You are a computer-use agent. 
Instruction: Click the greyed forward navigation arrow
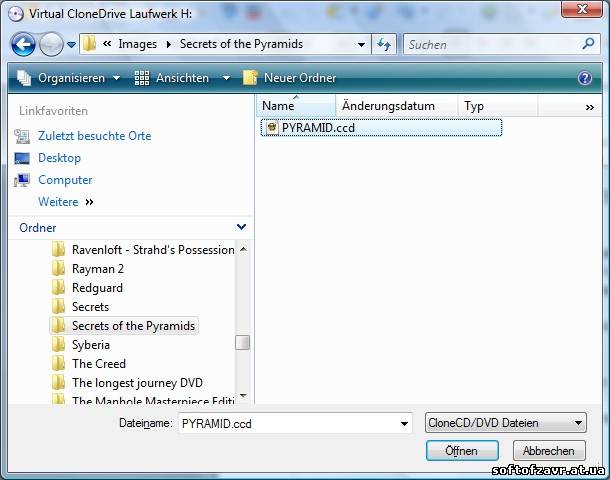51,44
